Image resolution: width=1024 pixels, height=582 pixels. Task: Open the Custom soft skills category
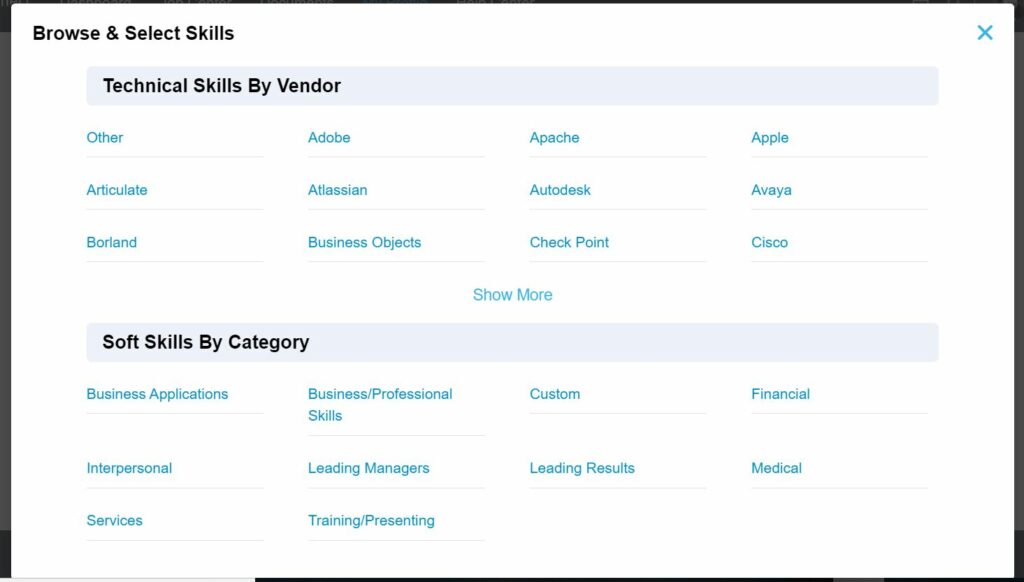tap(555, 393)
